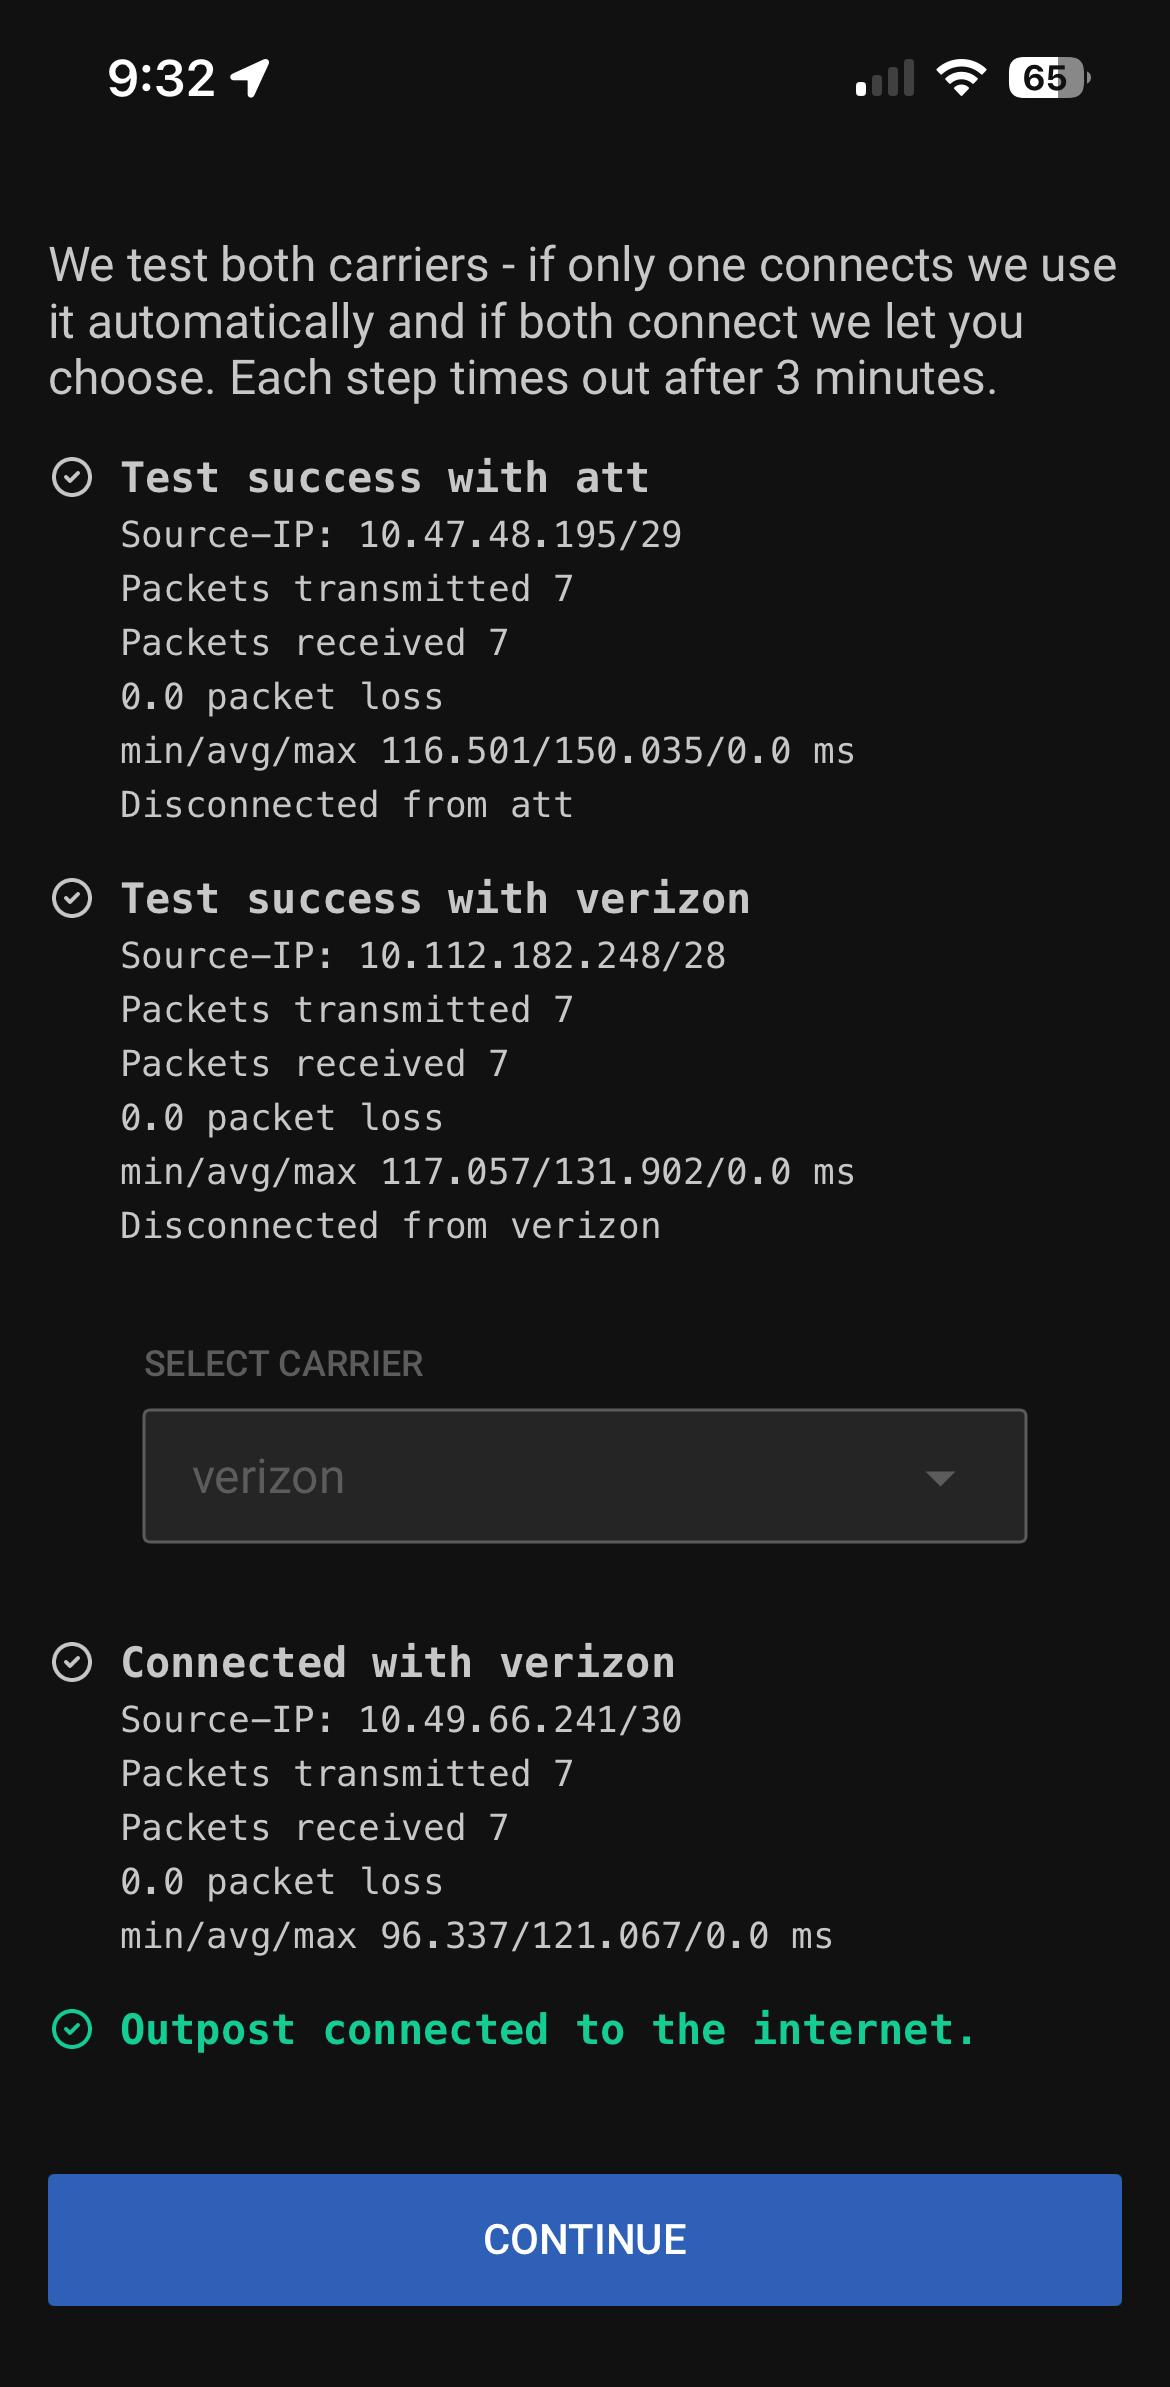Click the carrier dropdown arrow
The width and height of the screenshot is (1170, 2387).
coord(940,1478)
